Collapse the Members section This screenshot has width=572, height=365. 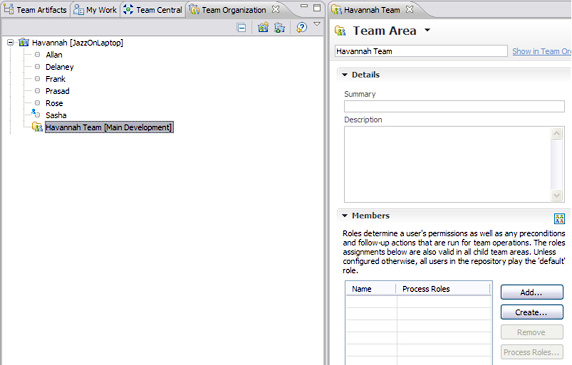[344, 215]
